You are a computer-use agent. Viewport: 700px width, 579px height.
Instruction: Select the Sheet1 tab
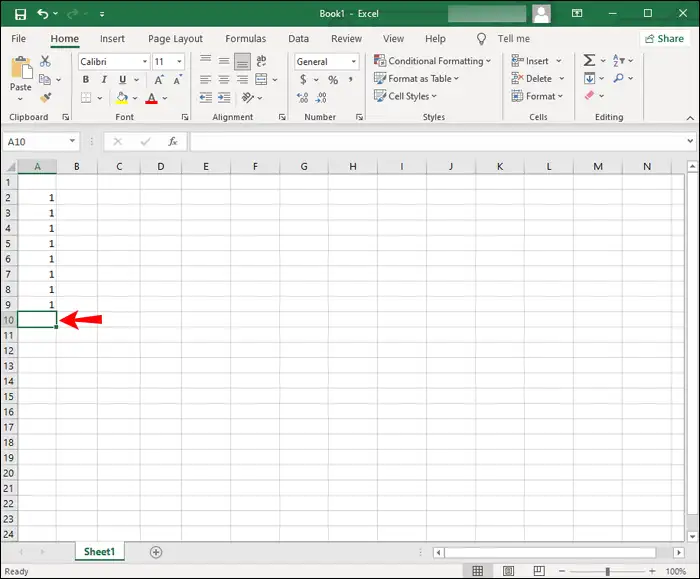pyautogui.click(x=100, y=552)
